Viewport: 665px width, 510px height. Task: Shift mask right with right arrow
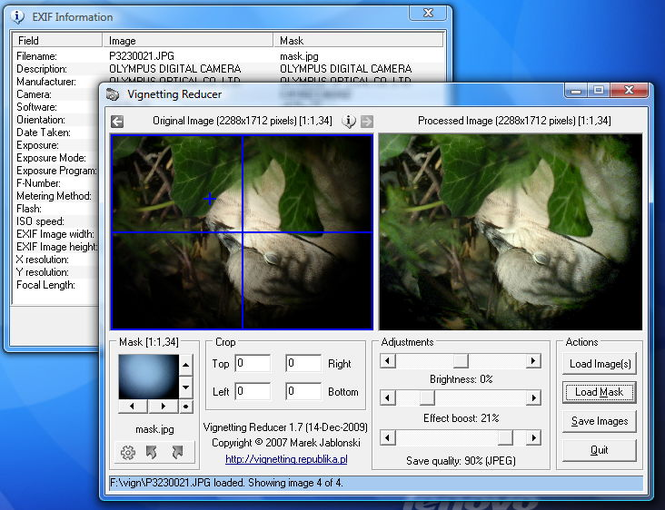click(x=163, y=407)
